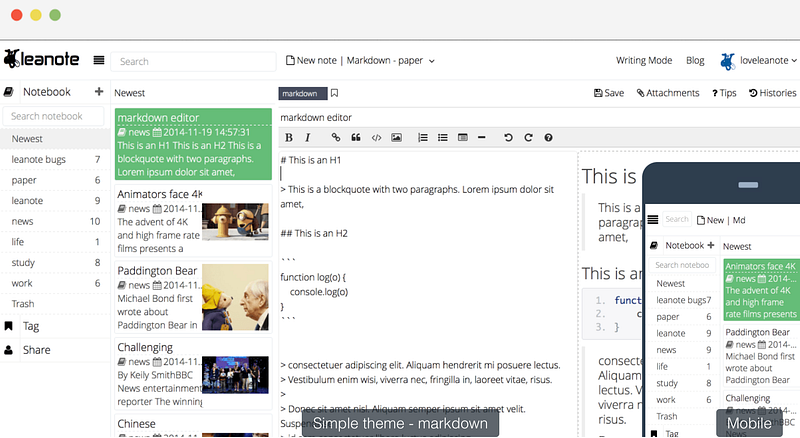This screenshot has height=438, width=800.
Task: Open the New note dropdown arrow
Action: click(x=432, y=61)
